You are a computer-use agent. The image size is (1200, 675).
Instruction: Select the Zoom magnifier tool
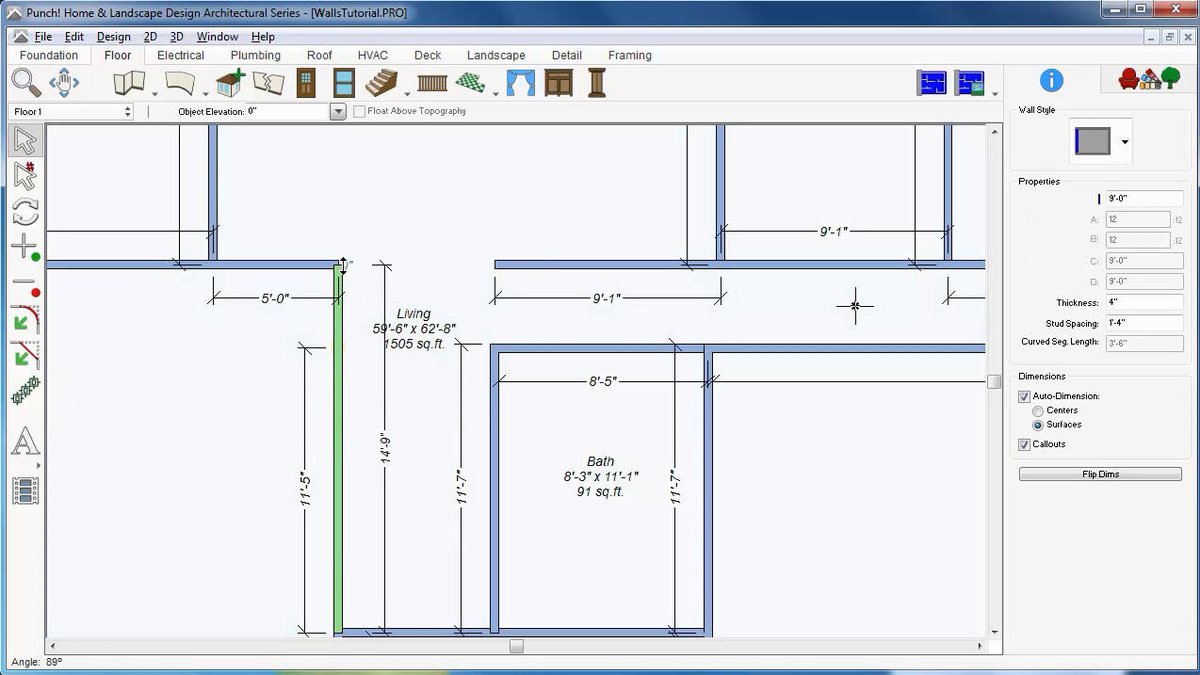click(x=25, y=82)
